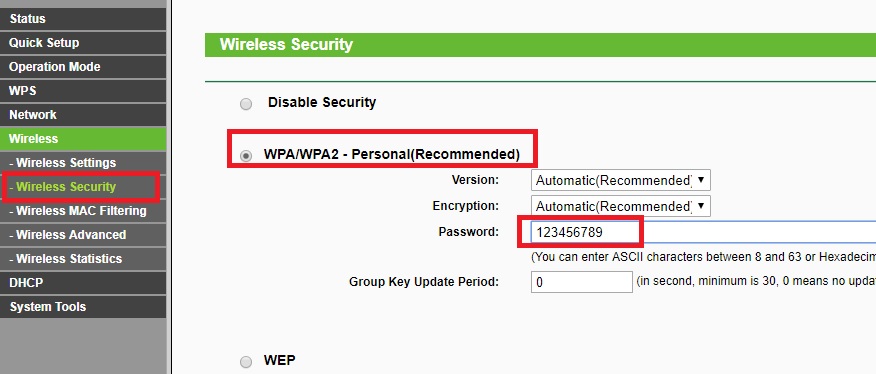Select WPA/WPA2 - Personal radio button

click(246, 156)
